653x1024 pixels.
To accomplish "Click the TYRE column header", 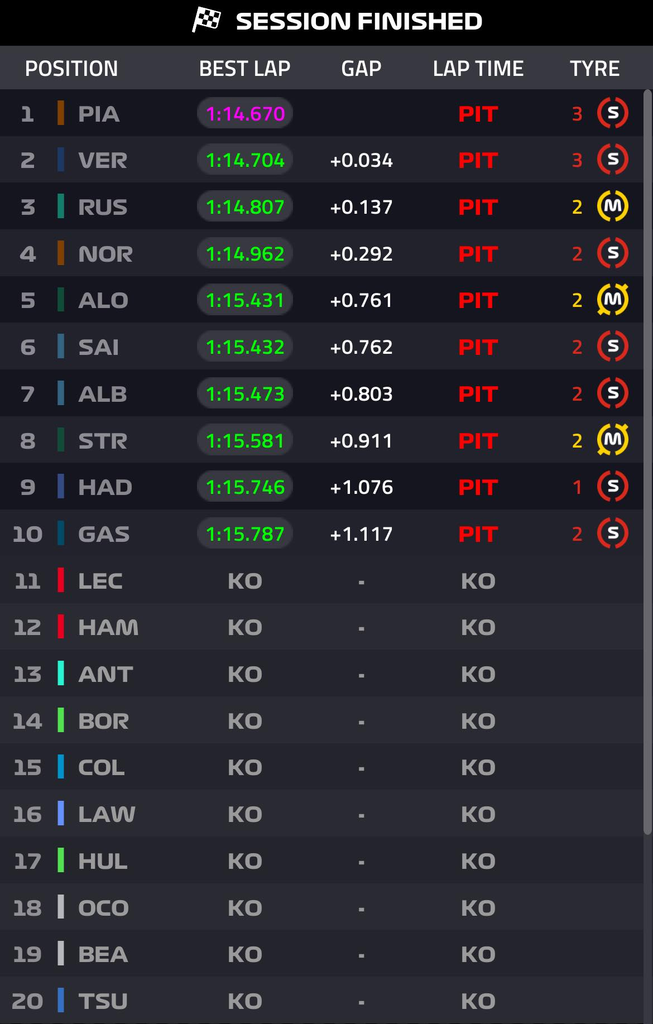I will pos(594,69).
